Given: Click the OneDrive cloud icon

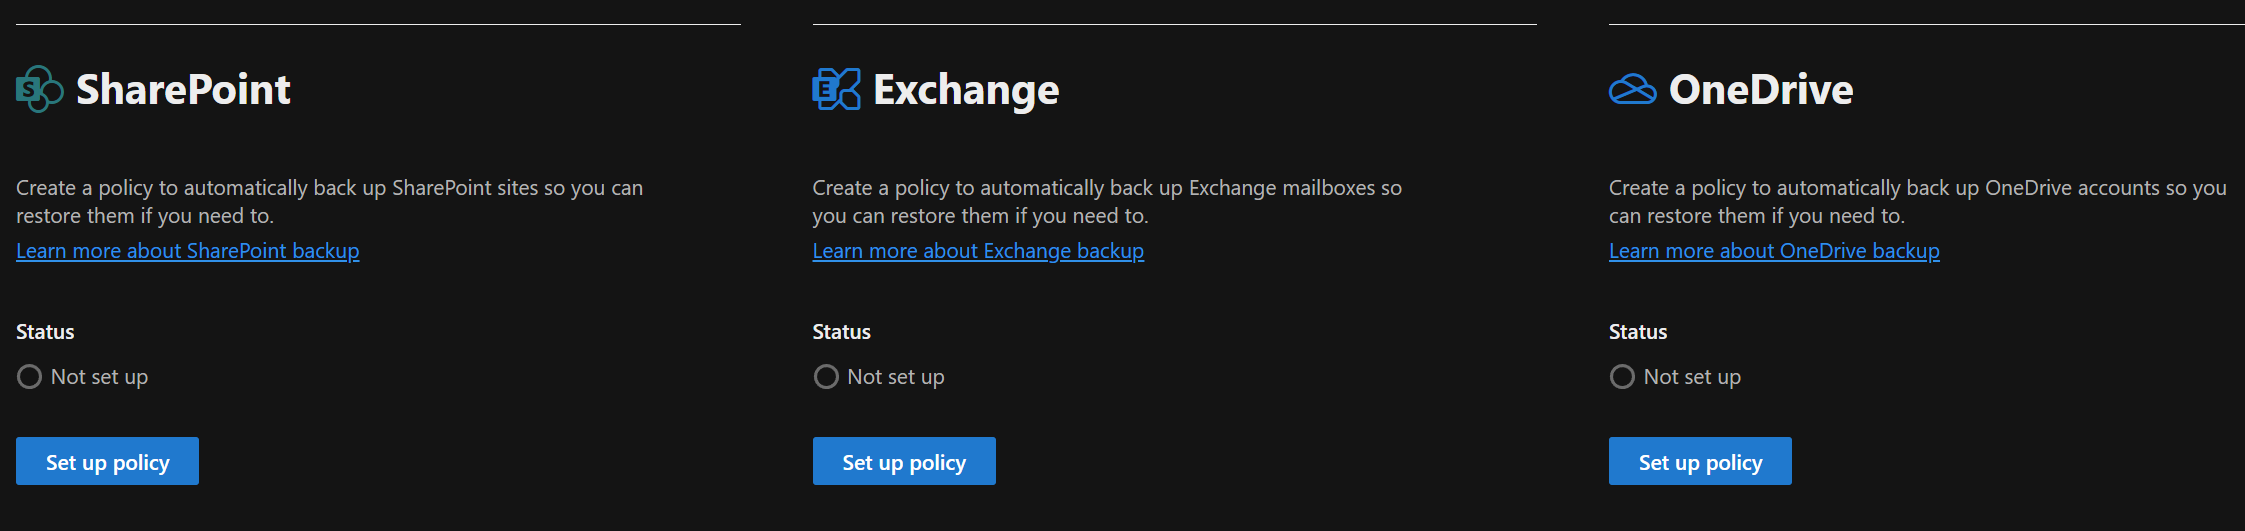Looking at the screenshot, I should [1633, 89].
